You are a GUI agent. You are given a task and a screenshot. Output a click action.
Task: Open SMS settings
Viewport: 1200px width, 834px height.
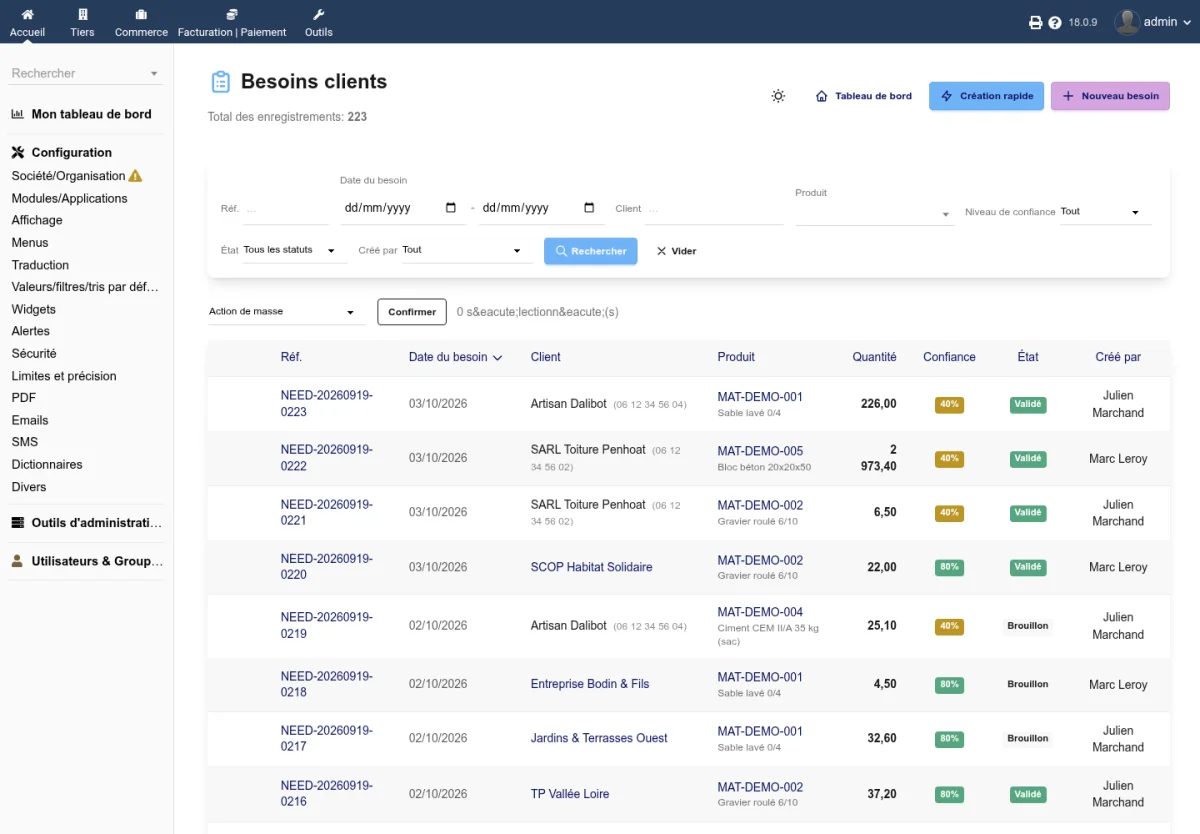click(24, 442)
